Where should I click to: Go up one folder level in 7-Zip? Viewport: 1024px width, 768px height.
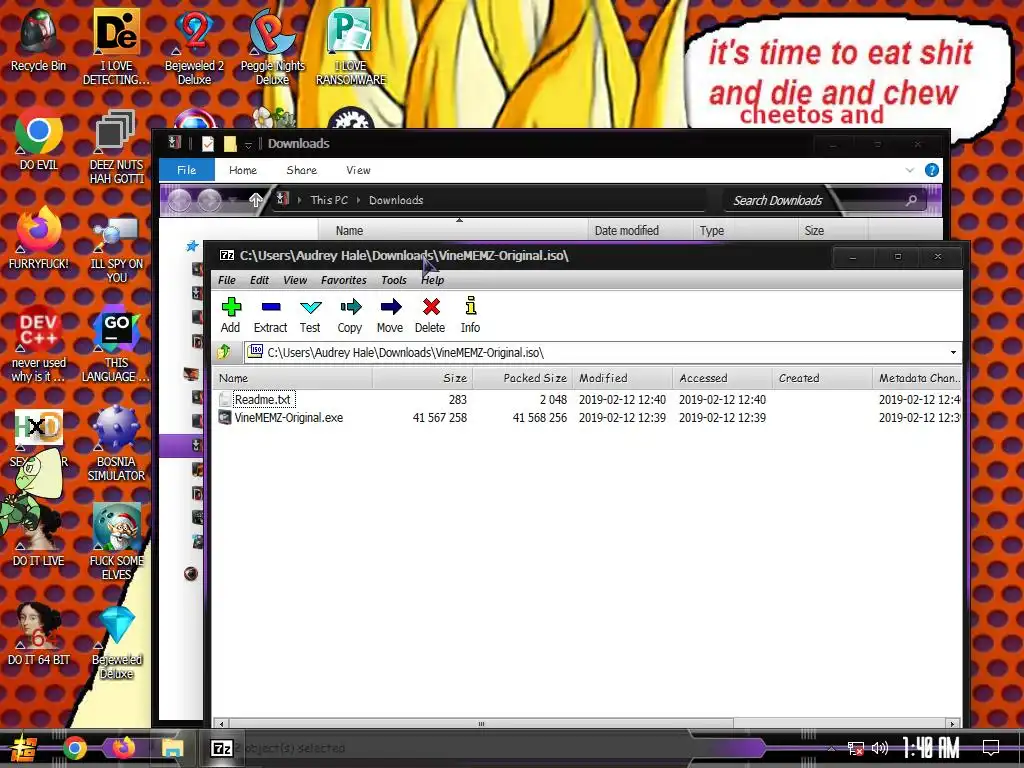click(x=223, y=353)
